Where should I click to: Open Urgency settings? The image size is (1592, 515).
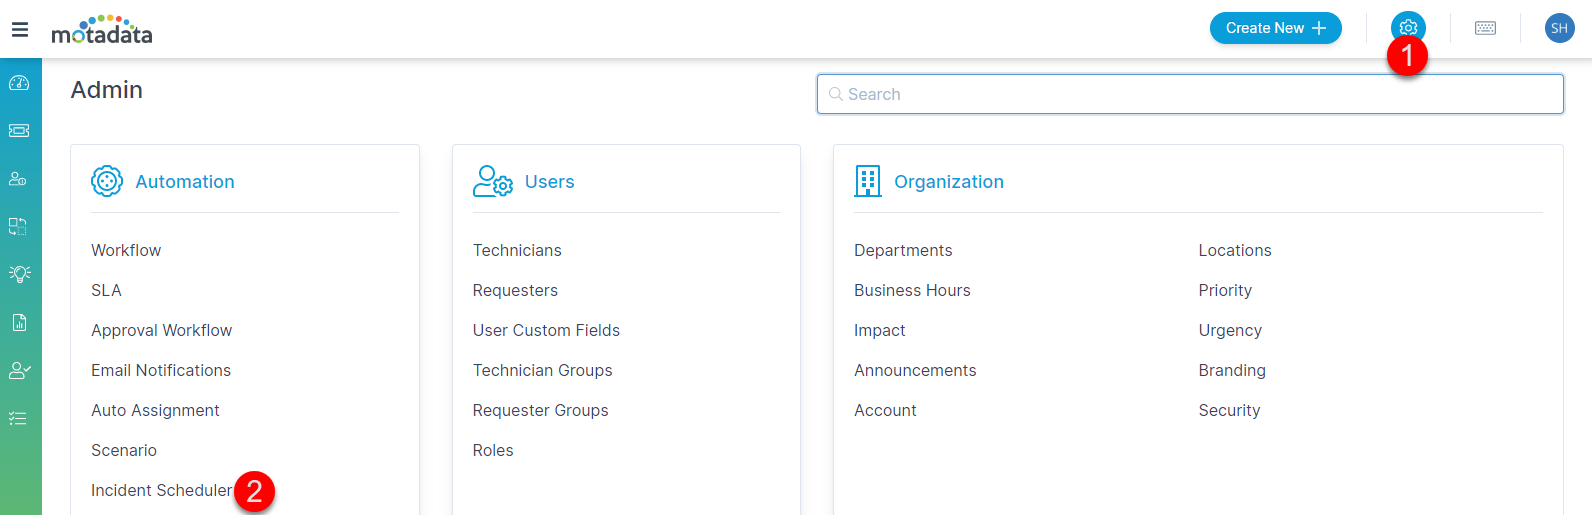coord(1230,330)
